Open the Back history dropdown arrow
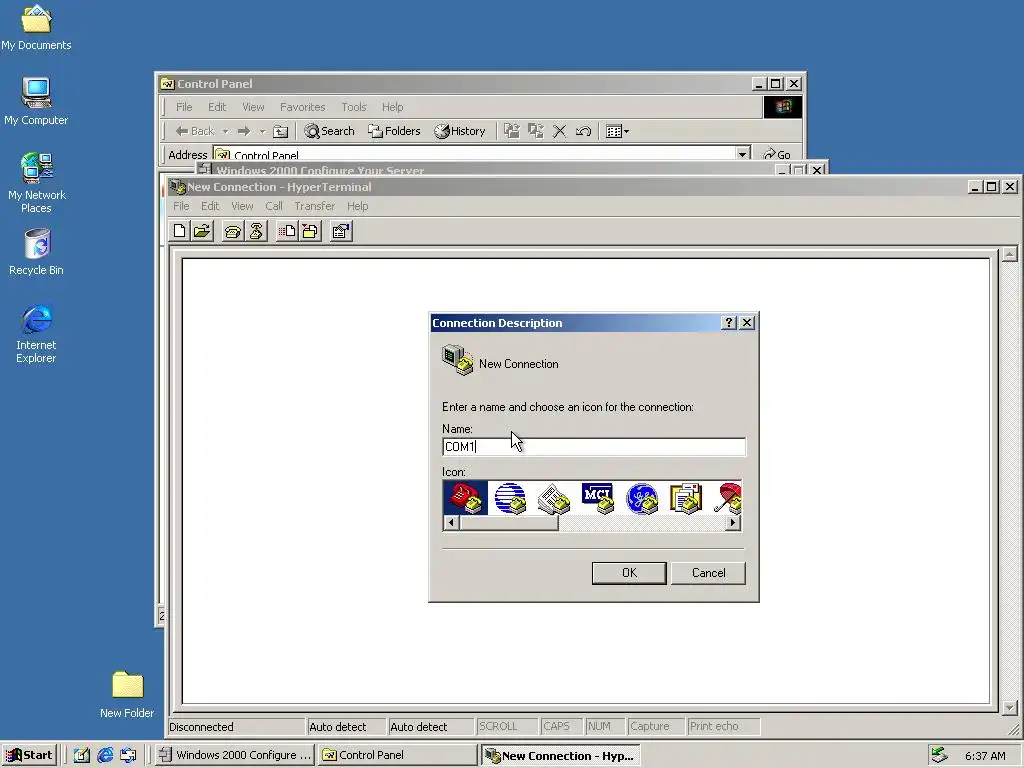This screenshot has width=1024, height=768. (225, 131)
